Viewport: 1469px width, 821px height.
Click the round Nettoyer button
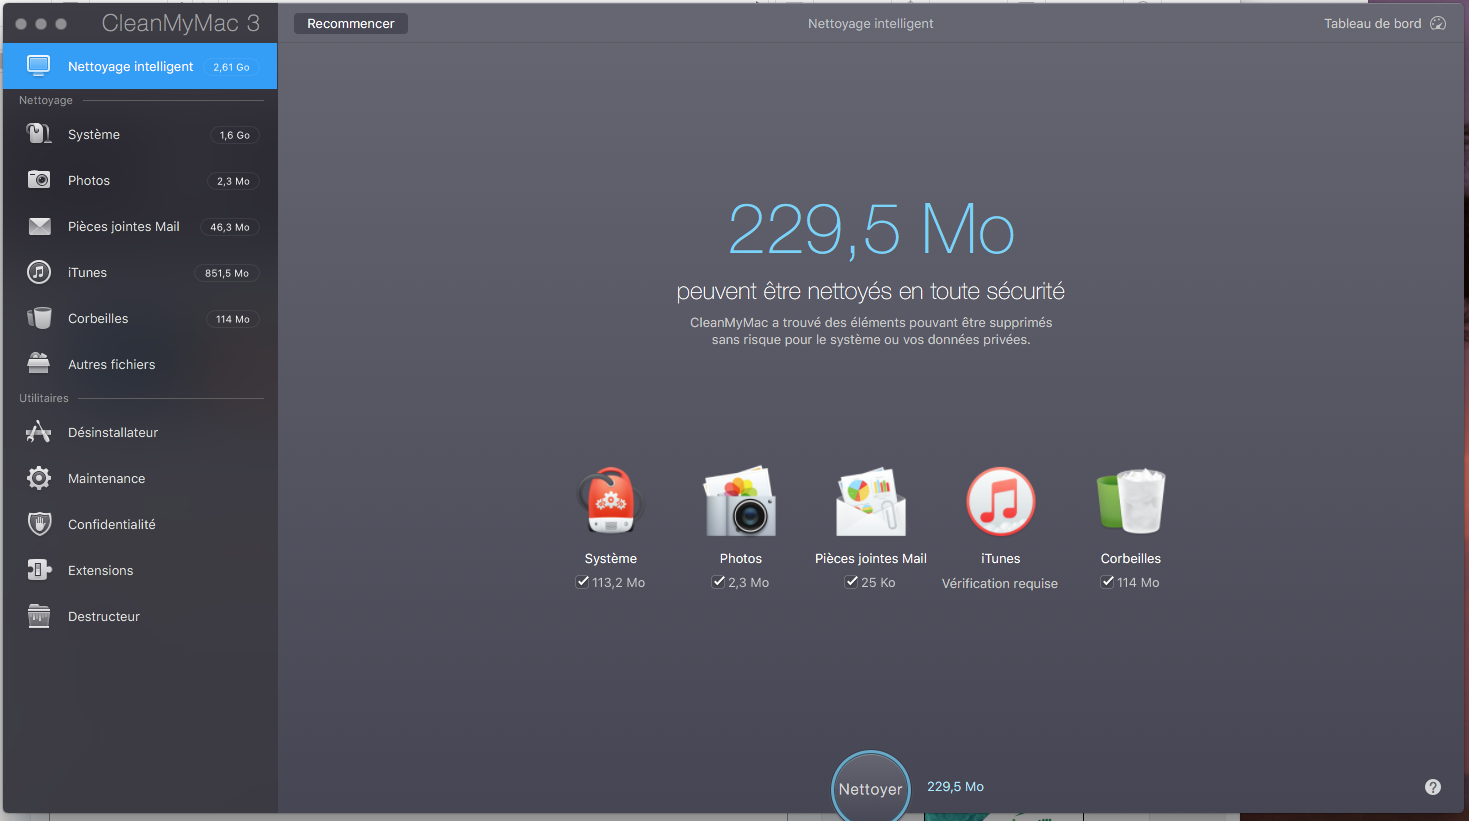point(871,788)
